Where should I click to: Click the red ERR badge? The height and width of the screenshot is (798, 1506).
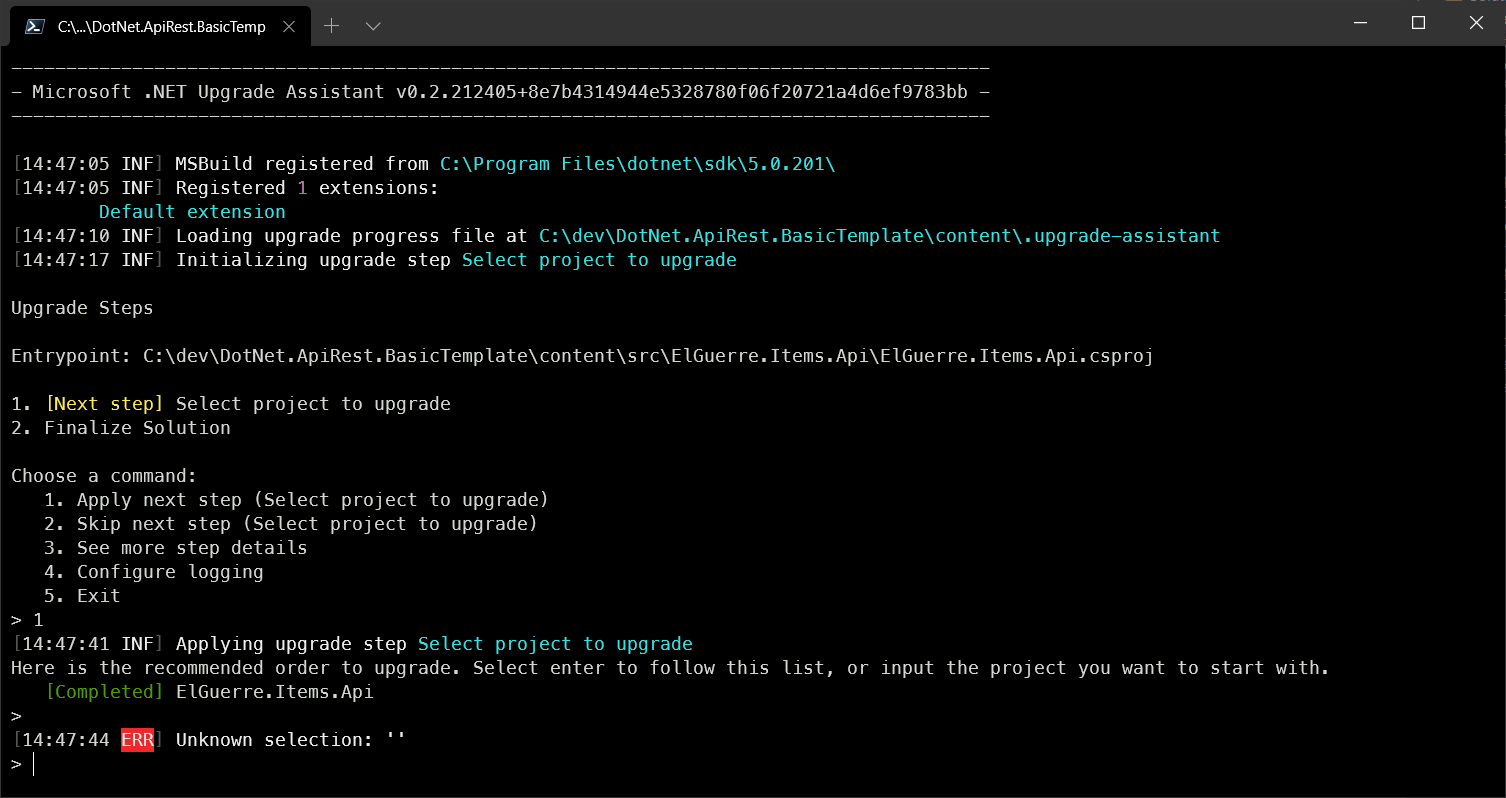(x=137, y=740)
